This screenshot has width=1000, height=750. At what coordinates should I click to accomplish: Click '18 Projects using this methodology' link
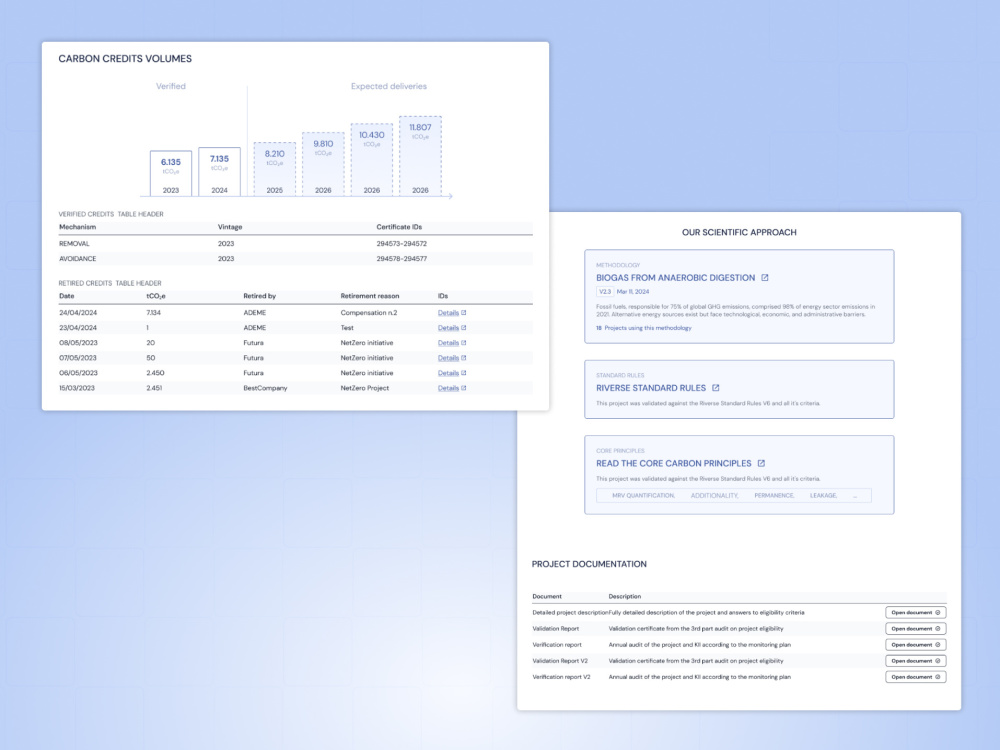(x=643, y=328)
